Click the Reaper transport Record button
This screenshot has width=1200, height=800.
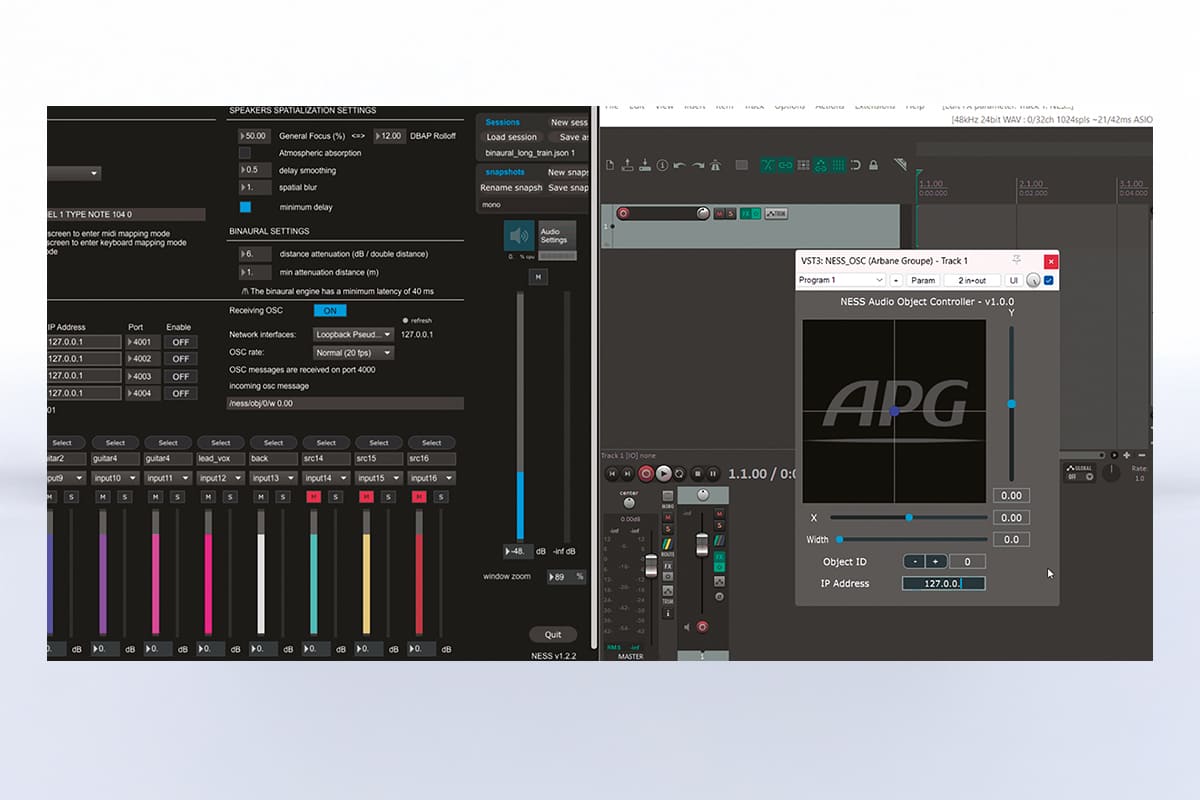point(646,473)
